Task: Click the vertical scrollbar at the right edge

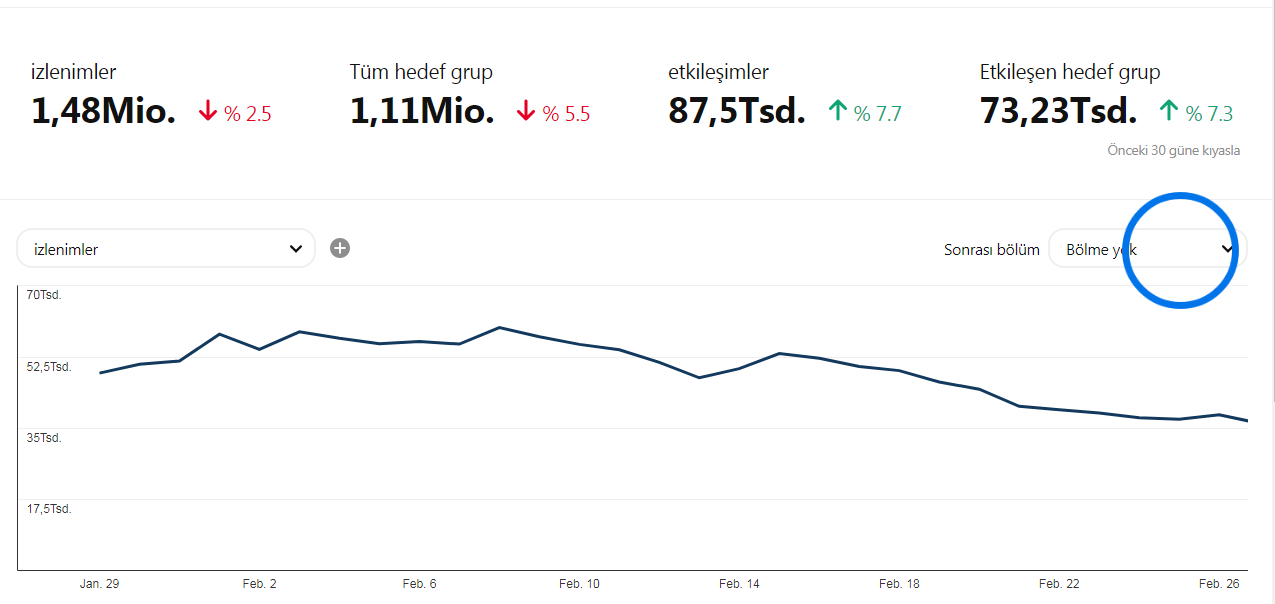Action: (x=1271, y=200)
